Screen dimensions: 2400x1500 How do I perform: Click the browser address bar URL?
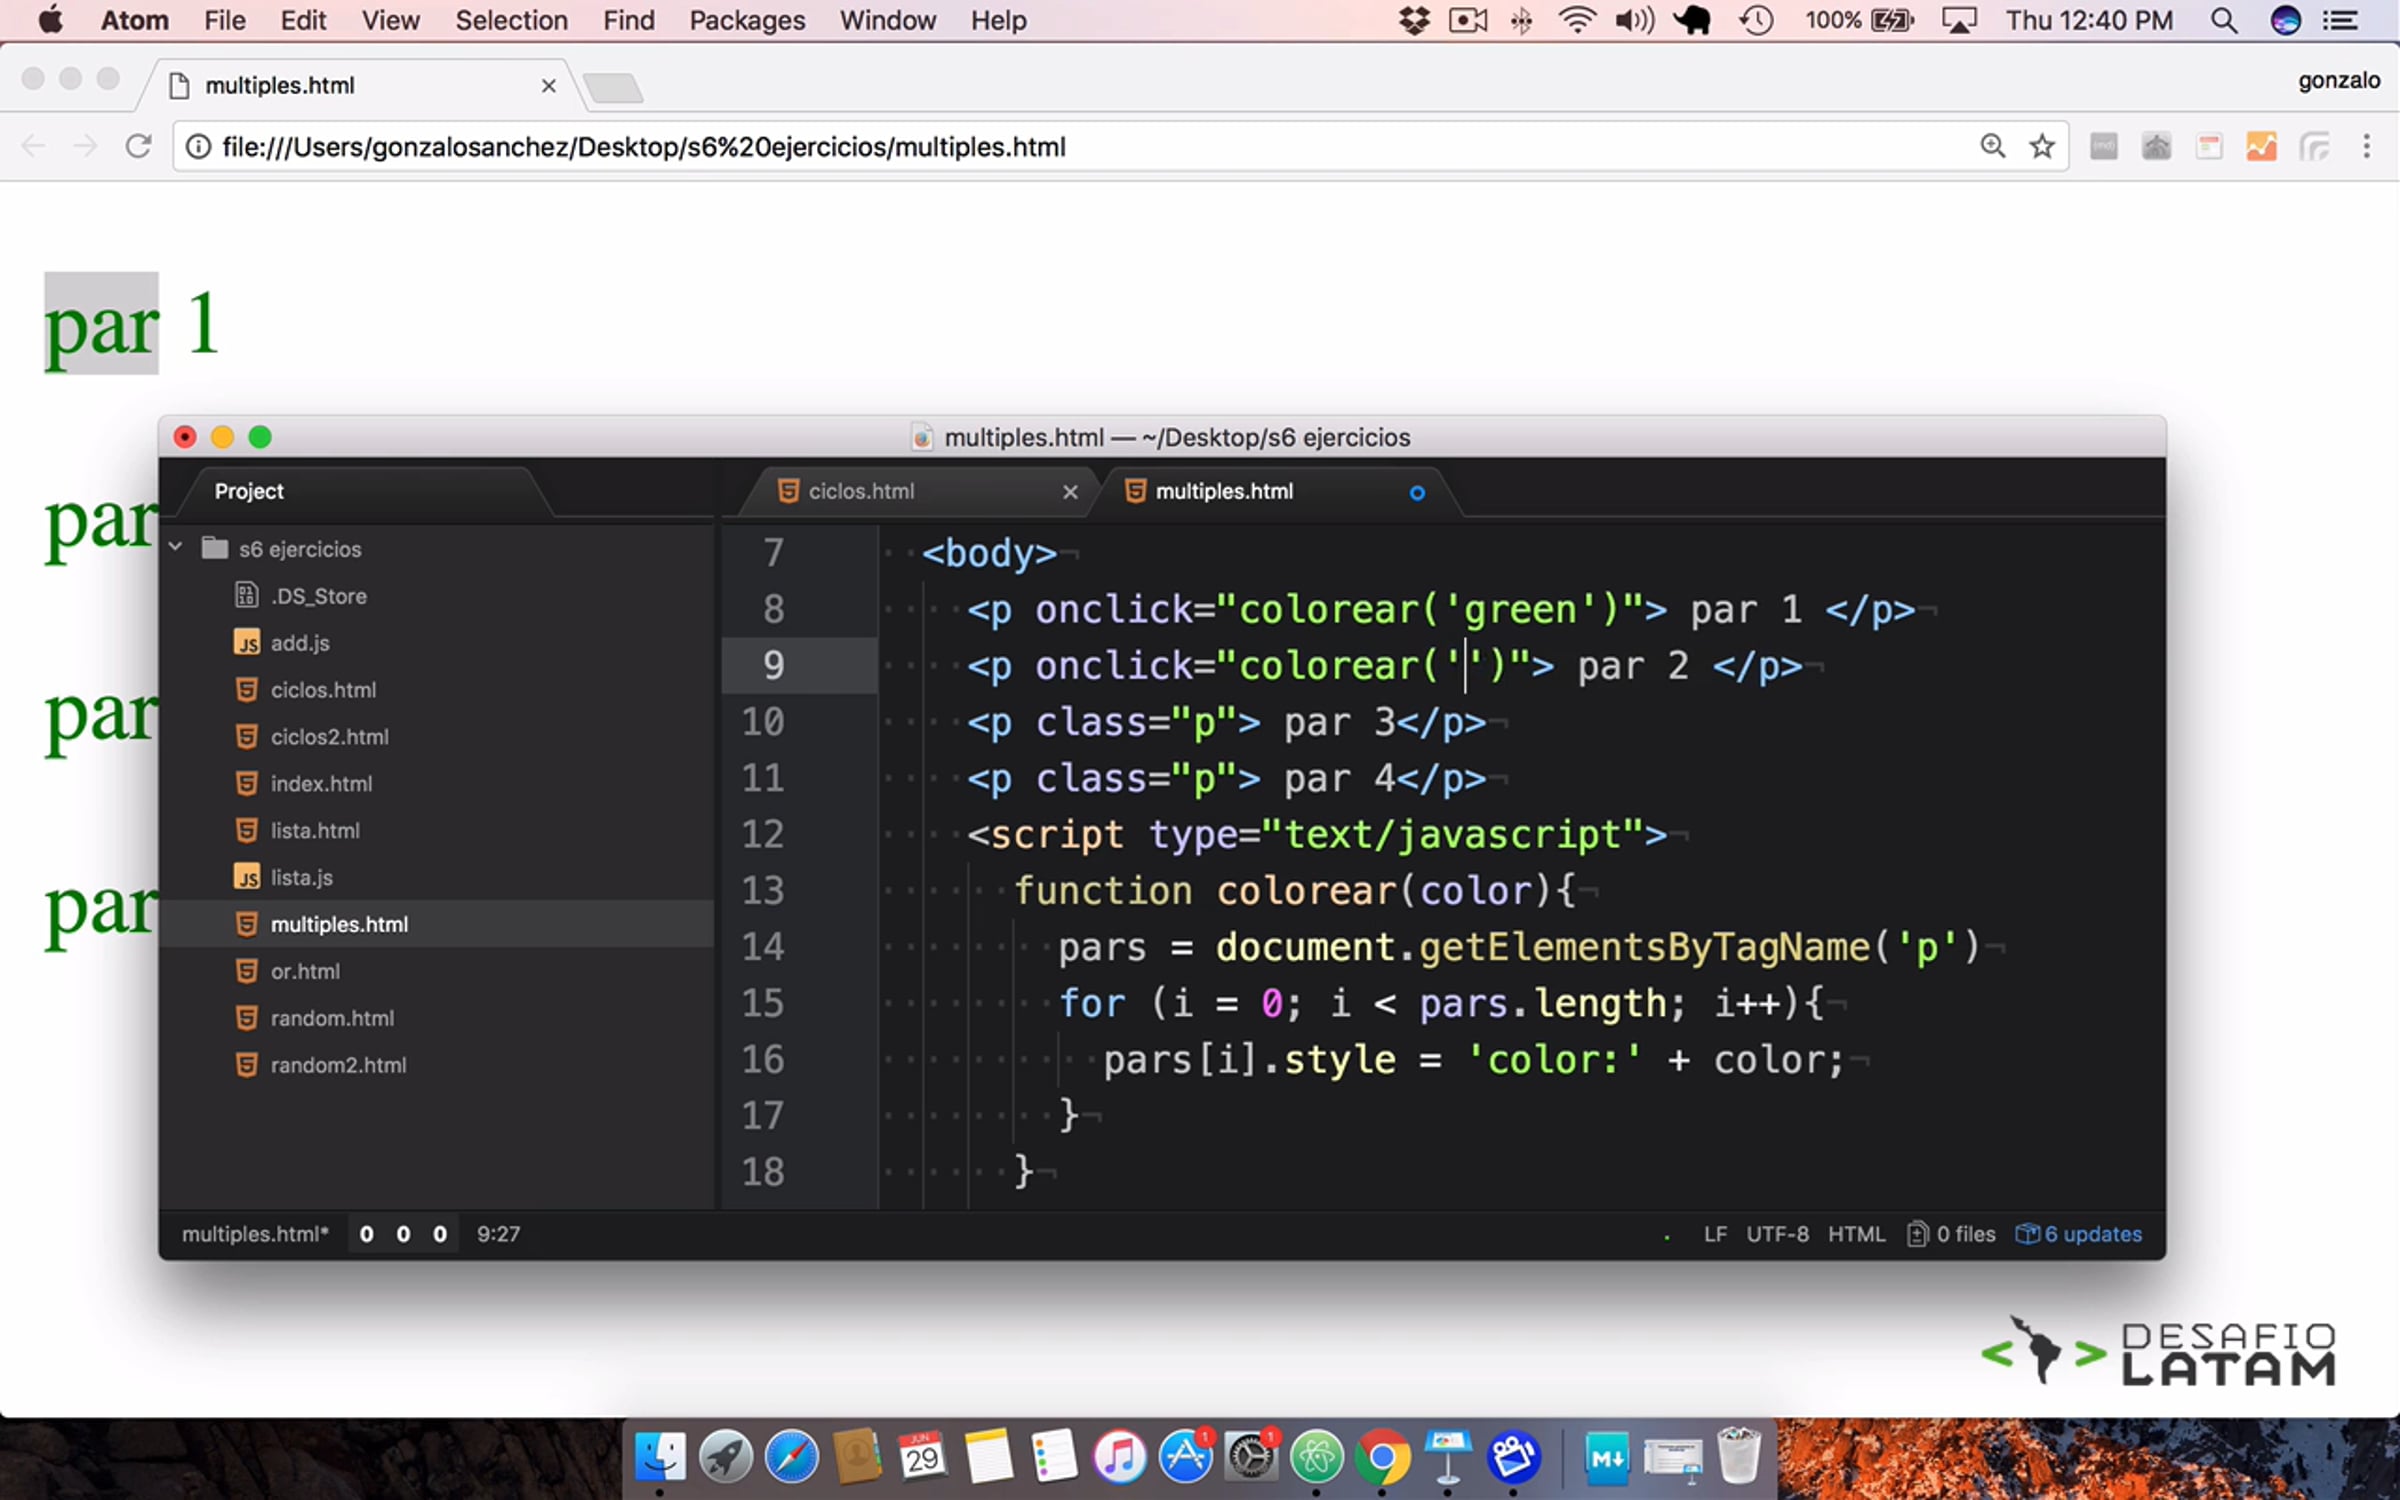tap(643, 147)
